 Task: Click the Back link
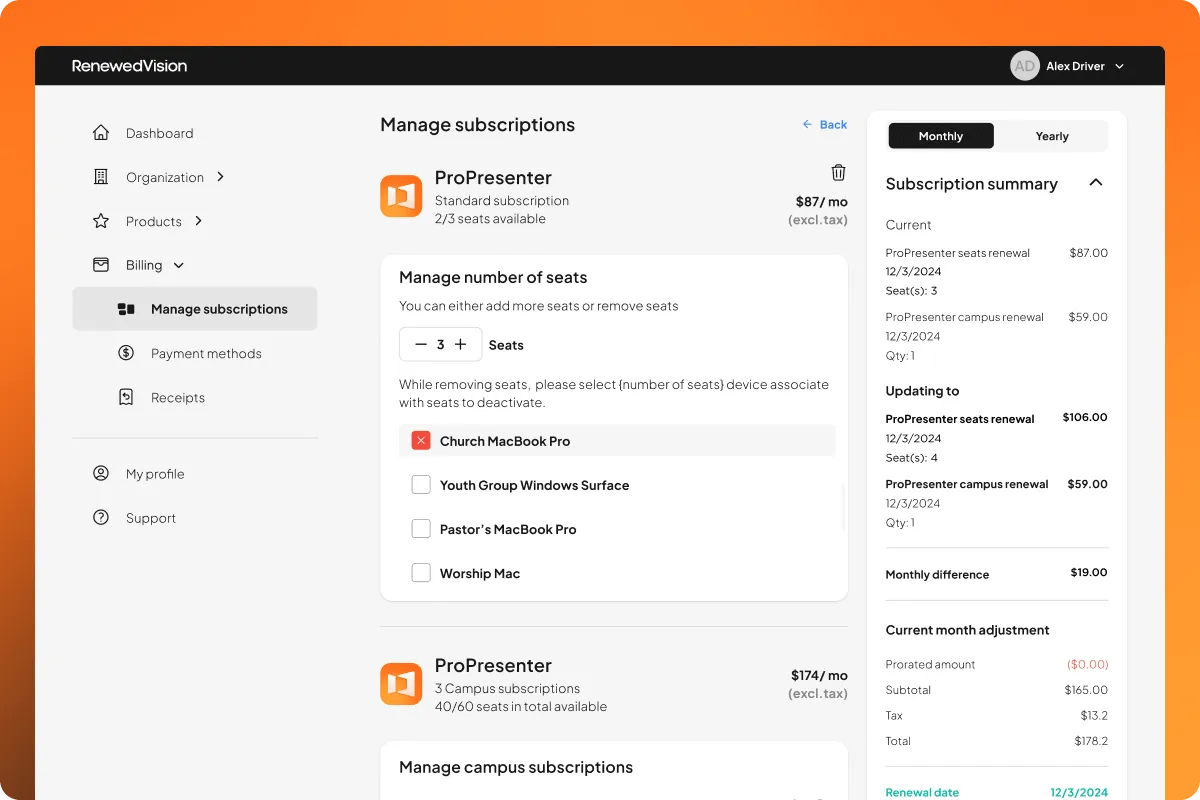pos(824,124)
